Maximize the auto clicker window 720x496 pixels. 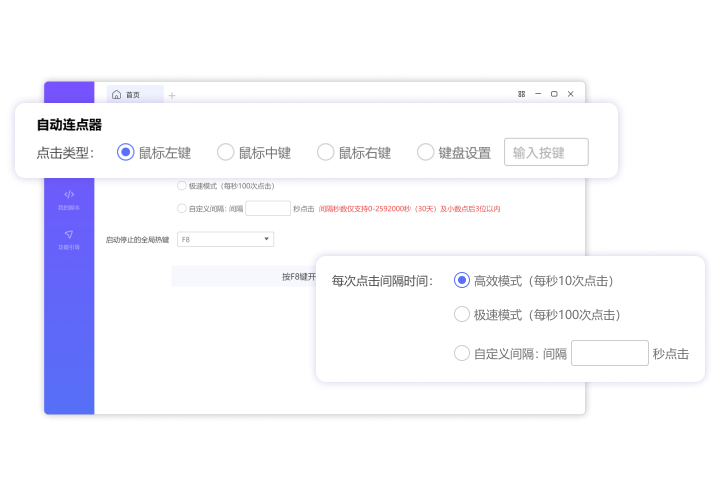554,94
